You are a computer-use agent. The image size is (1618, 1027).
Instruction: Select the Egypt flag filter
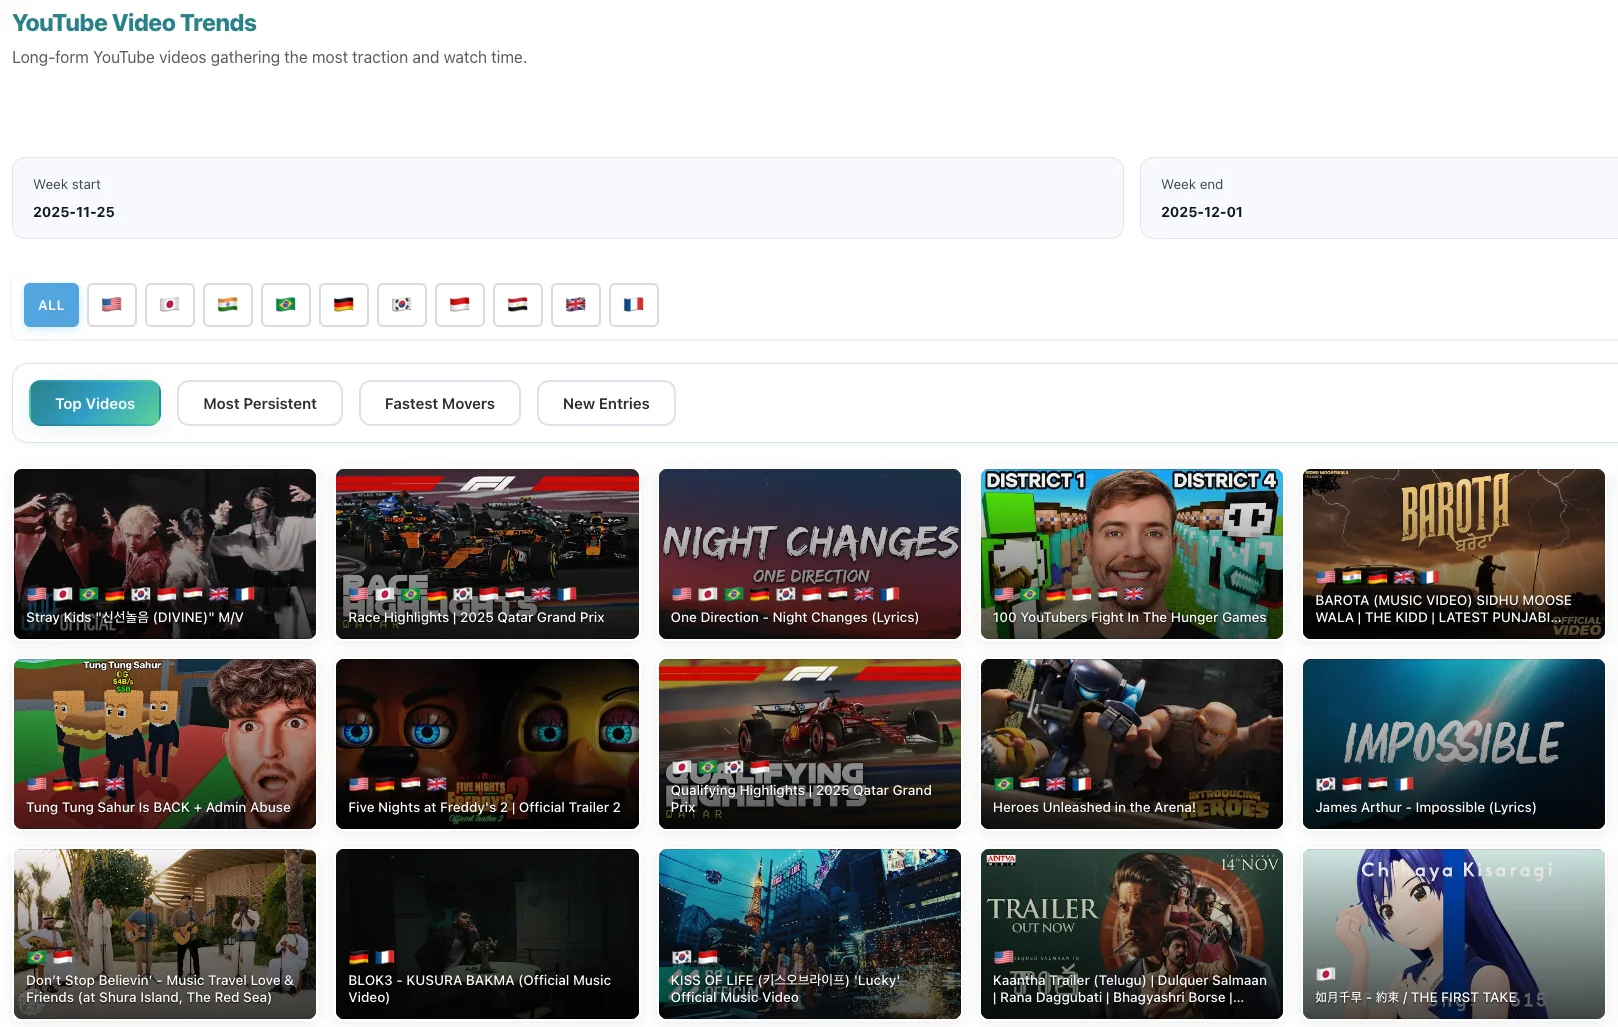517,304
